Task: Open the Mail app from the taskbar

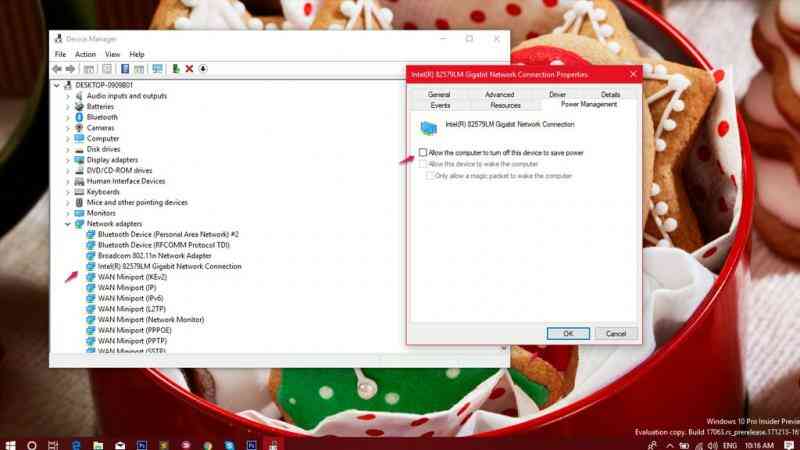Action: [120, 445]
